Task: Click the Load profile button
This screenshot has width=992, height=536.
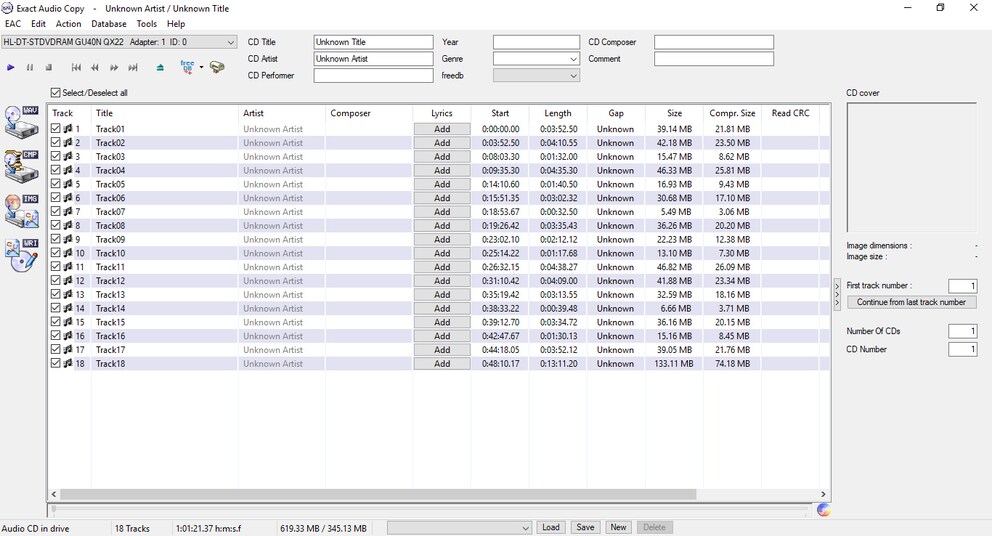Action: (x=551, y=527)
